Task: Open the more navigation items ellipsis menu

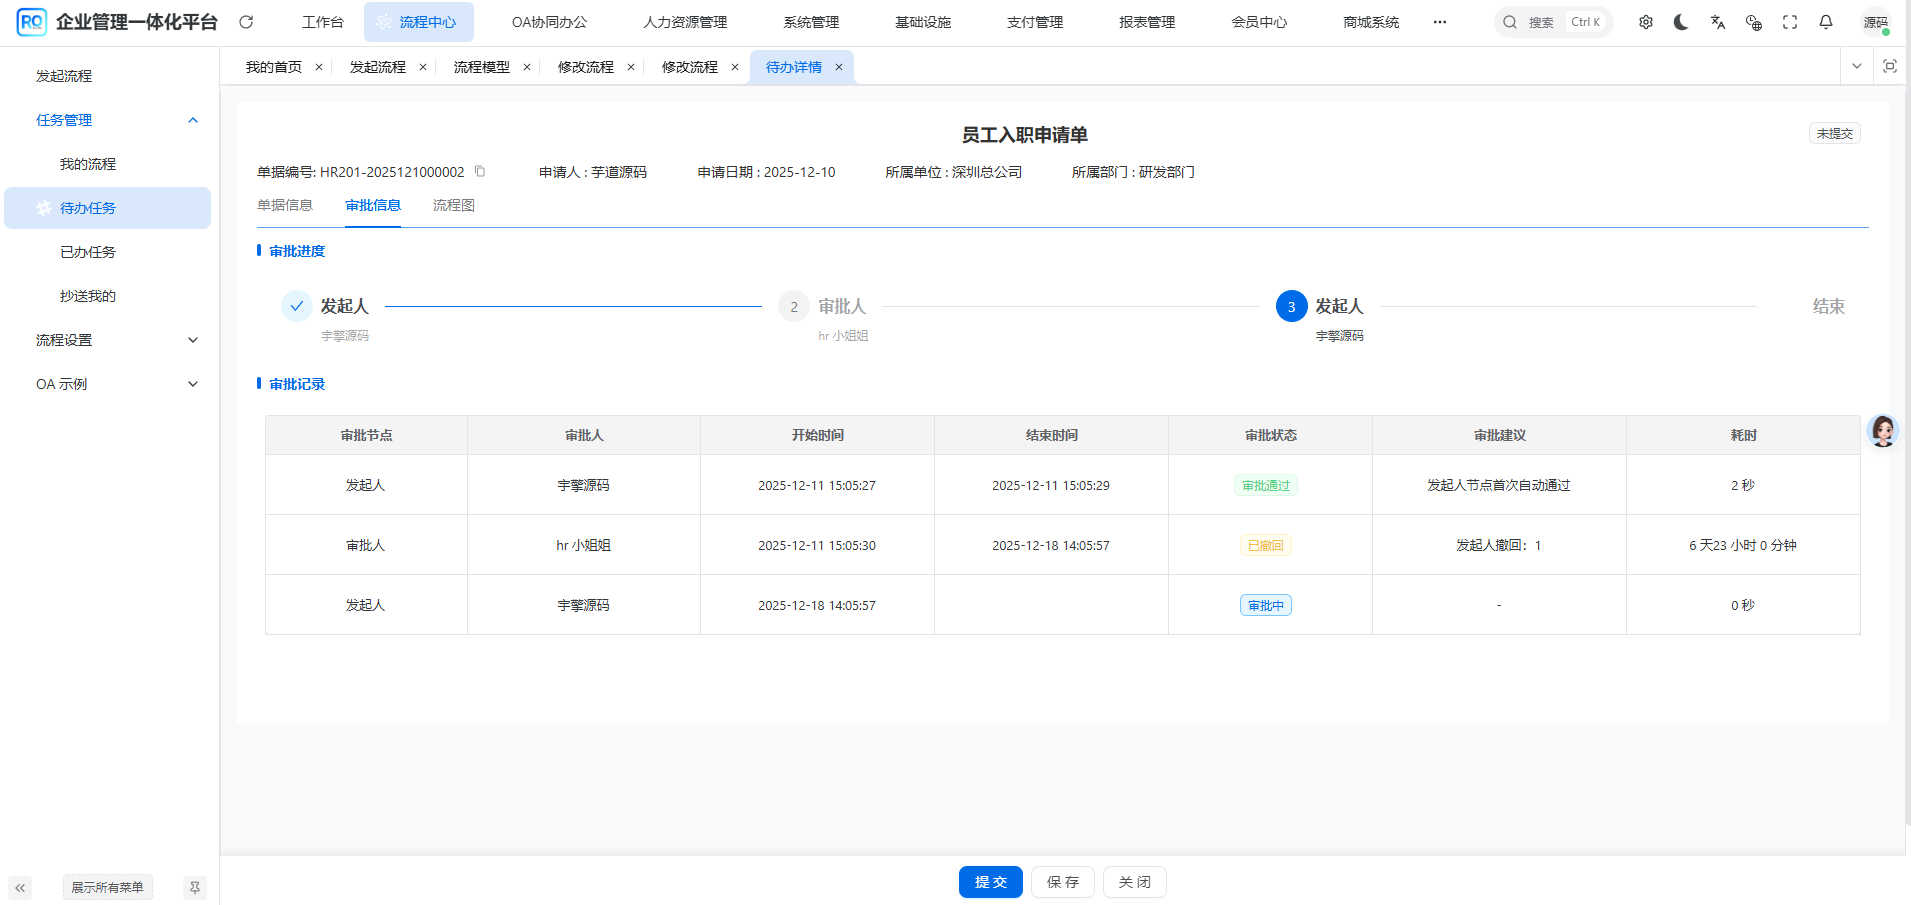Action: 1439,21
